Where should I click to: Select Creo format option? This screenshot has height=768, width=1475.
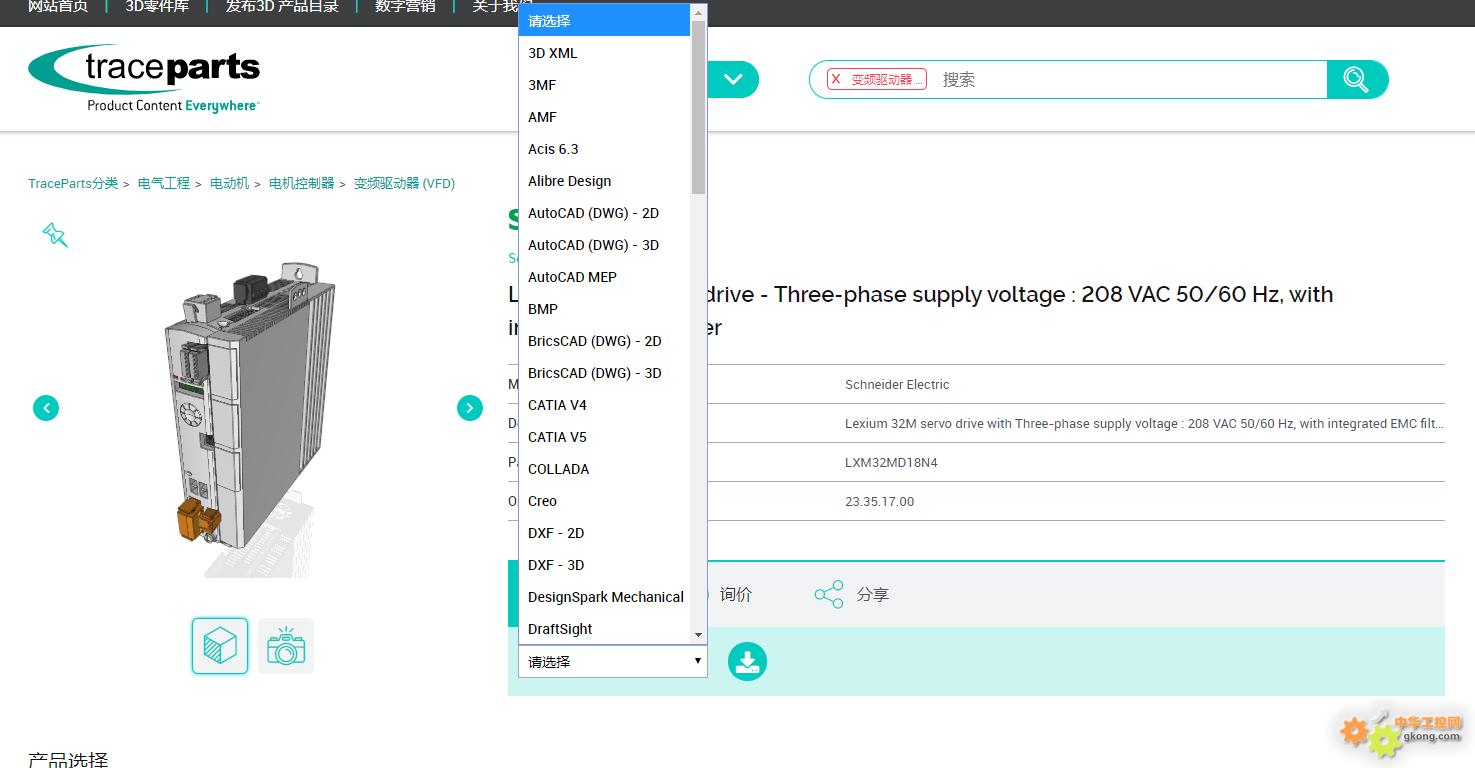click(x=604, y=501)
